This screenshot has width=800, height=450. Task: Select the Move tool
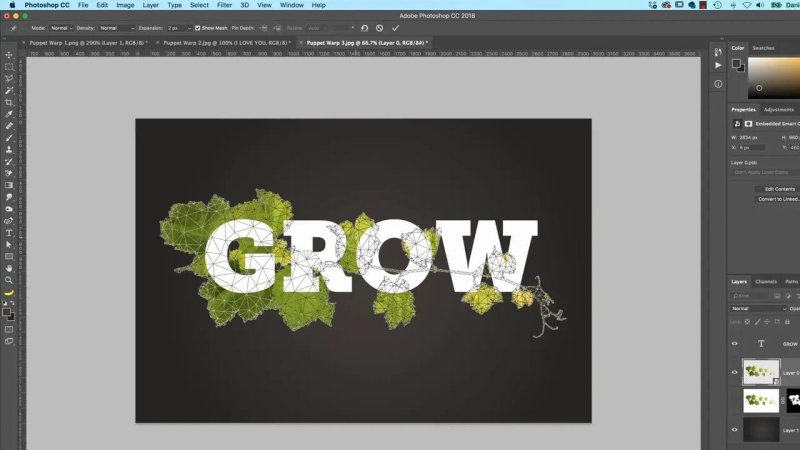coord(9,55)
